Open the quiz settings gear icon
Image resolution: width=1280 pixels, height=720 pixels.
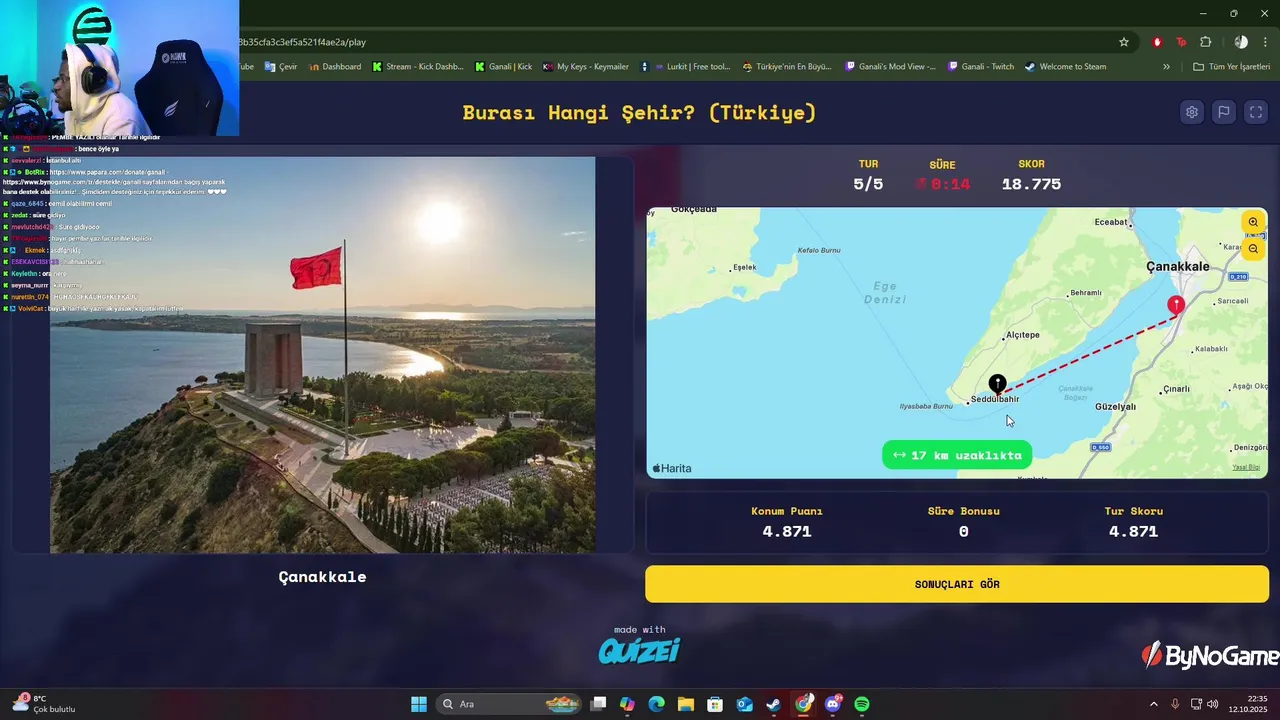click(x=1192, y=112)
